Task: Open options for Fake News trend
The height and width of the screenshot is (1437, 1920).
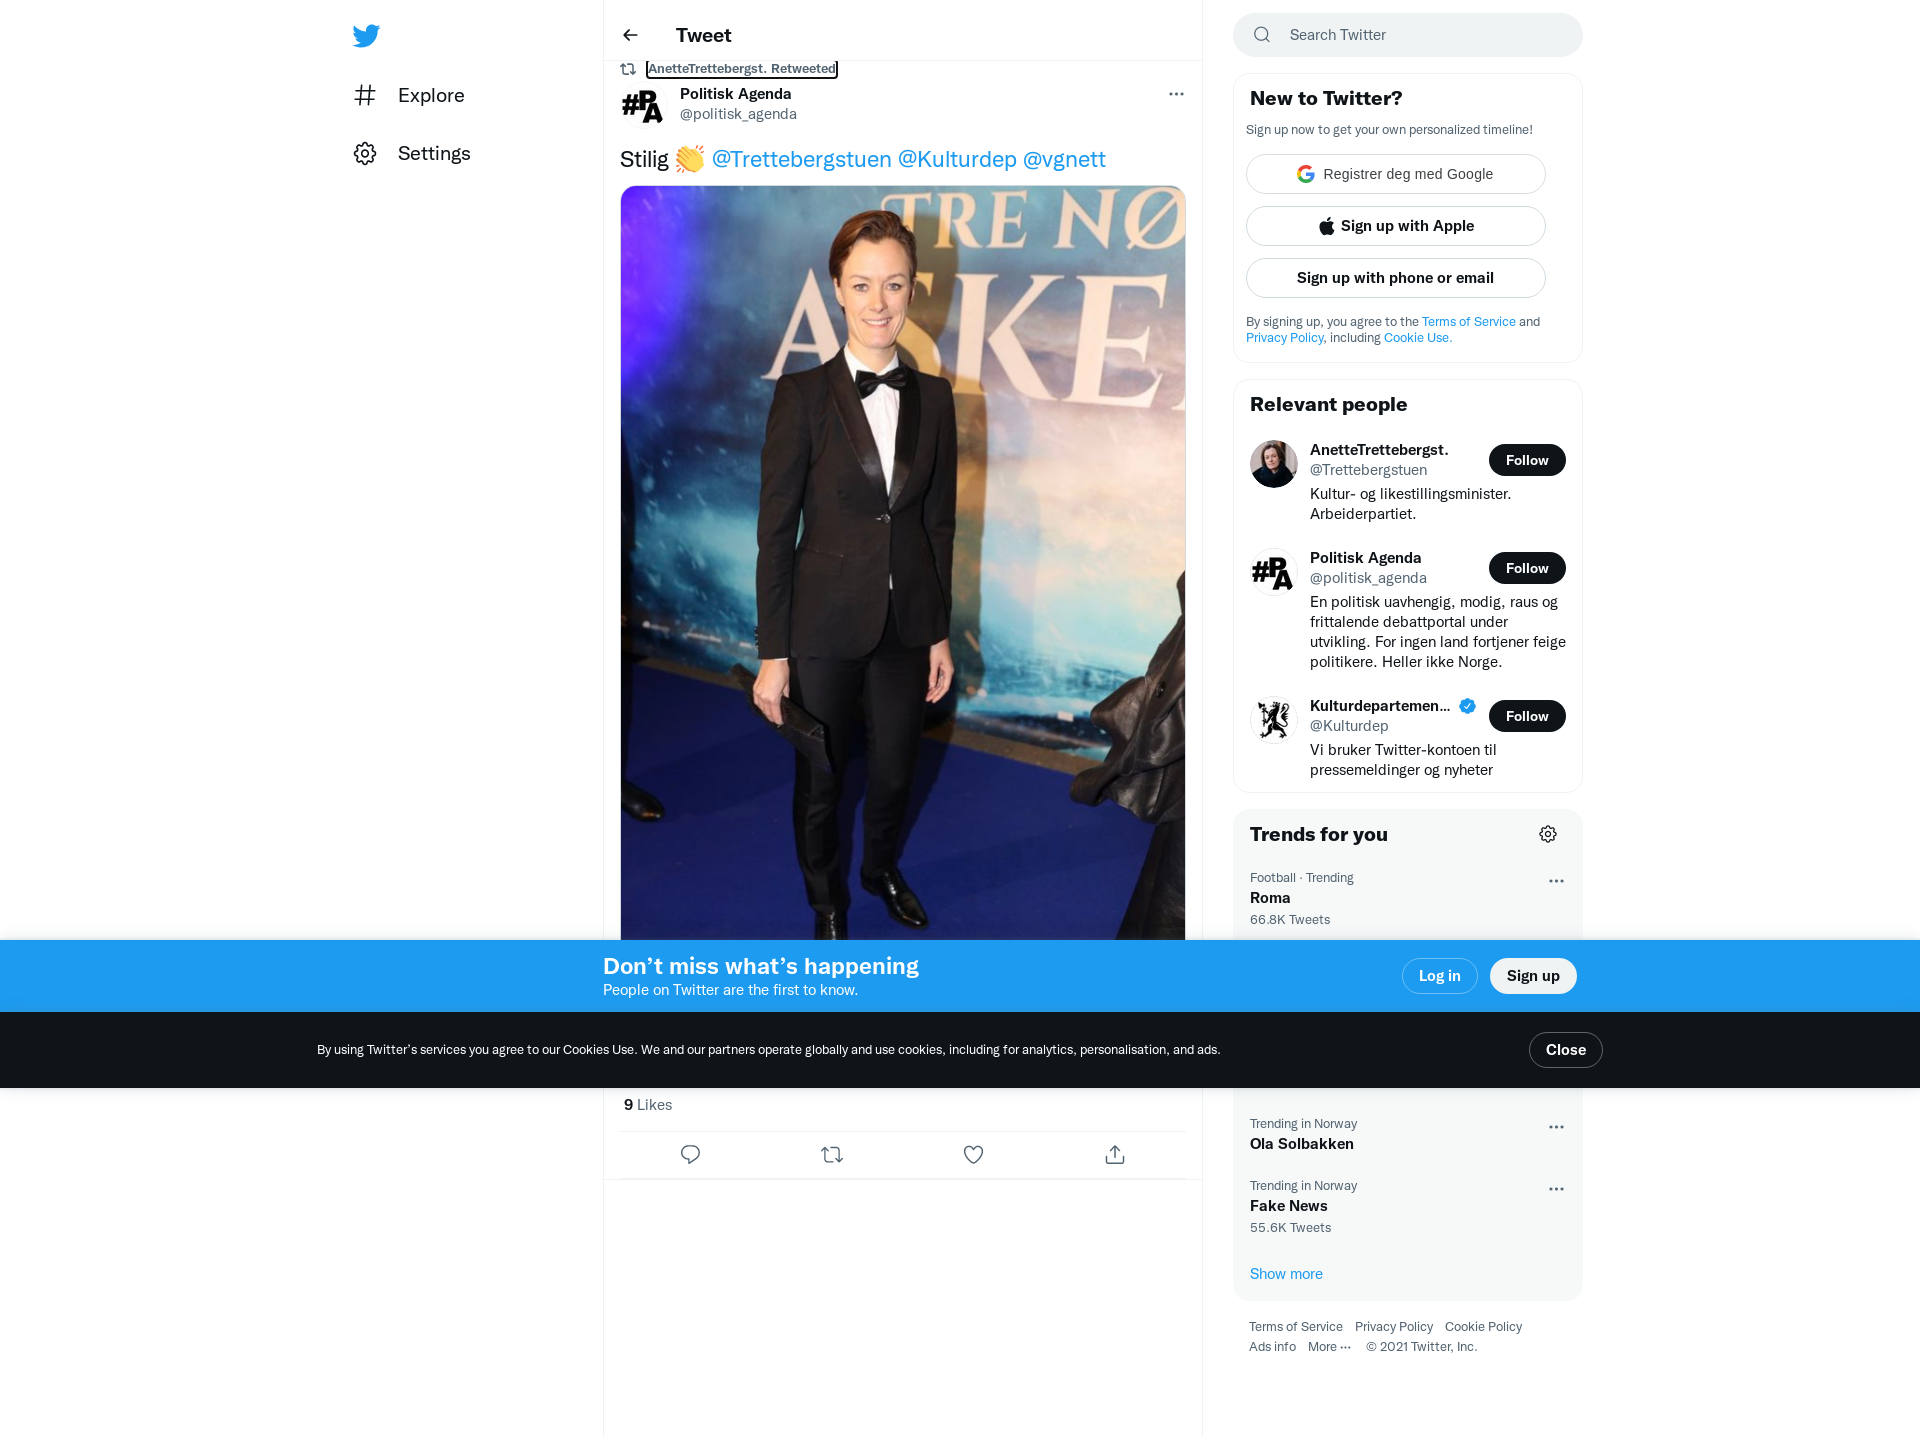Action: click(x=1556, y=1189)
